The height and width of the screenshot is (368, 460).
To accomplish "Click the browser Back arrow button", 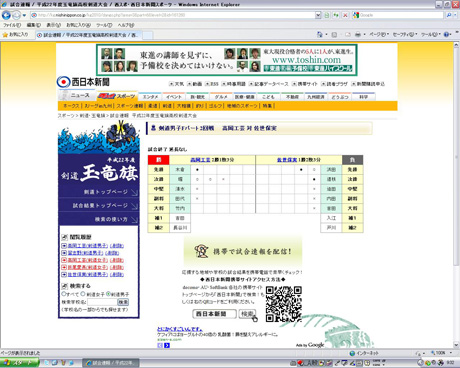I will (6, 15).
